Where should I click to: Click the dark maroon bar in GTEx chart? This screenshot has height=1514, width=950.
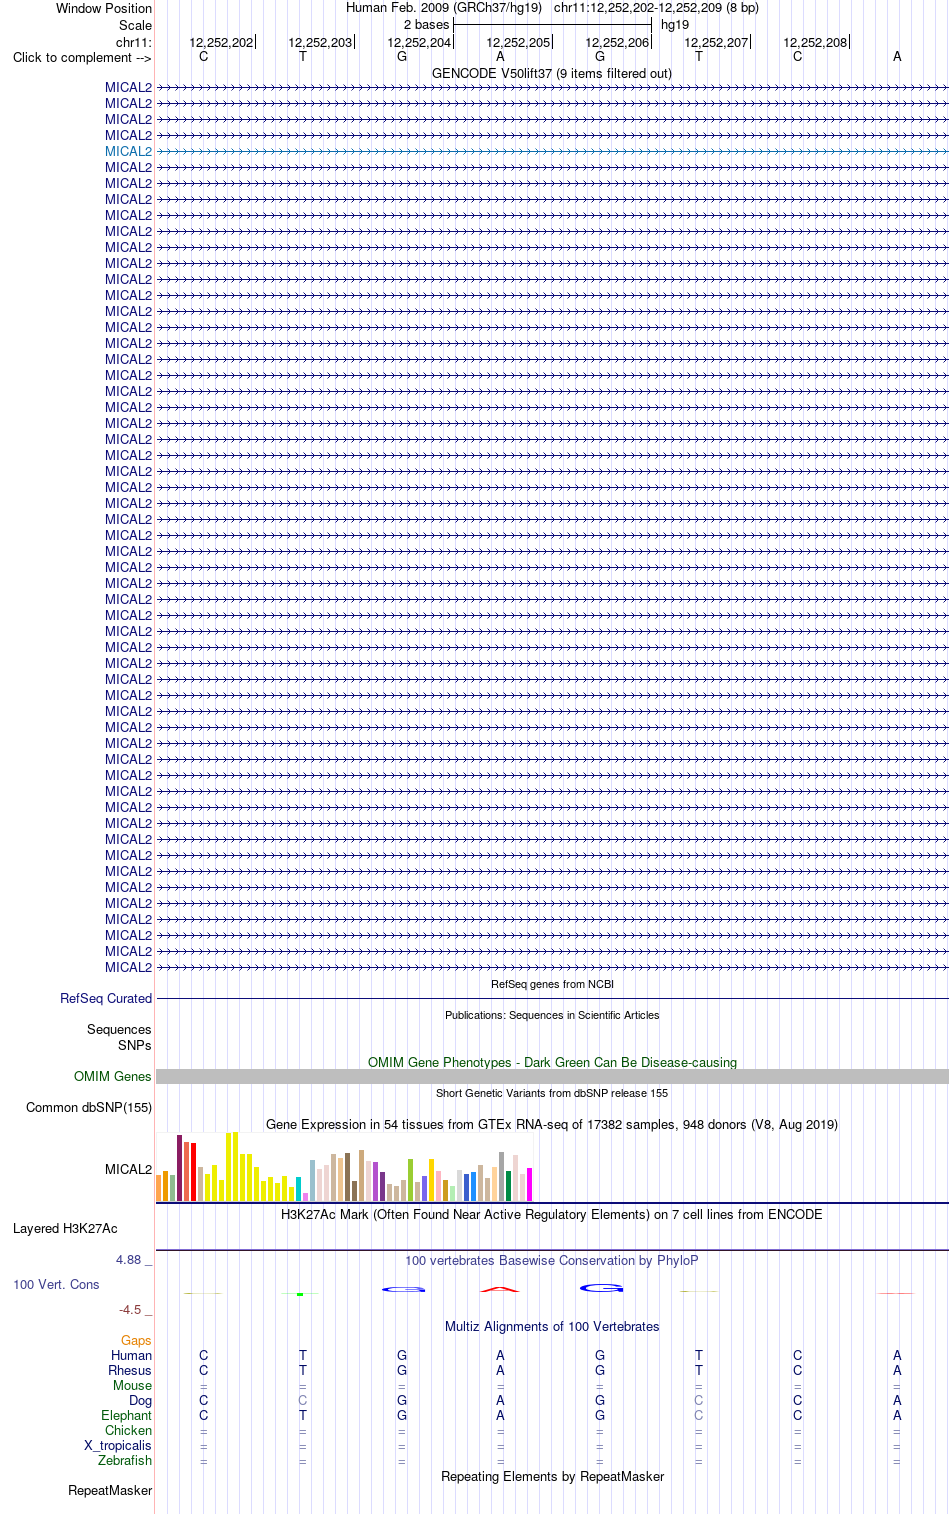(x=179, y=1168)
